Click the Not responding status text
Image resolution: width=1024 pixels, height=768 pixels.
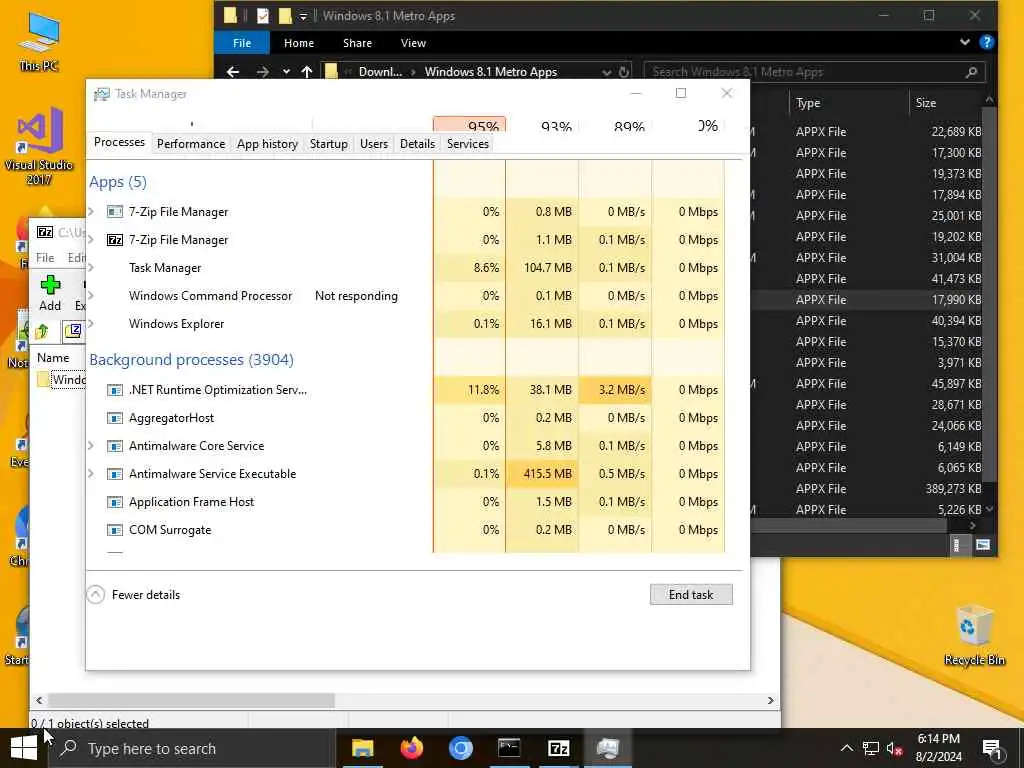[x=356, y=296]
